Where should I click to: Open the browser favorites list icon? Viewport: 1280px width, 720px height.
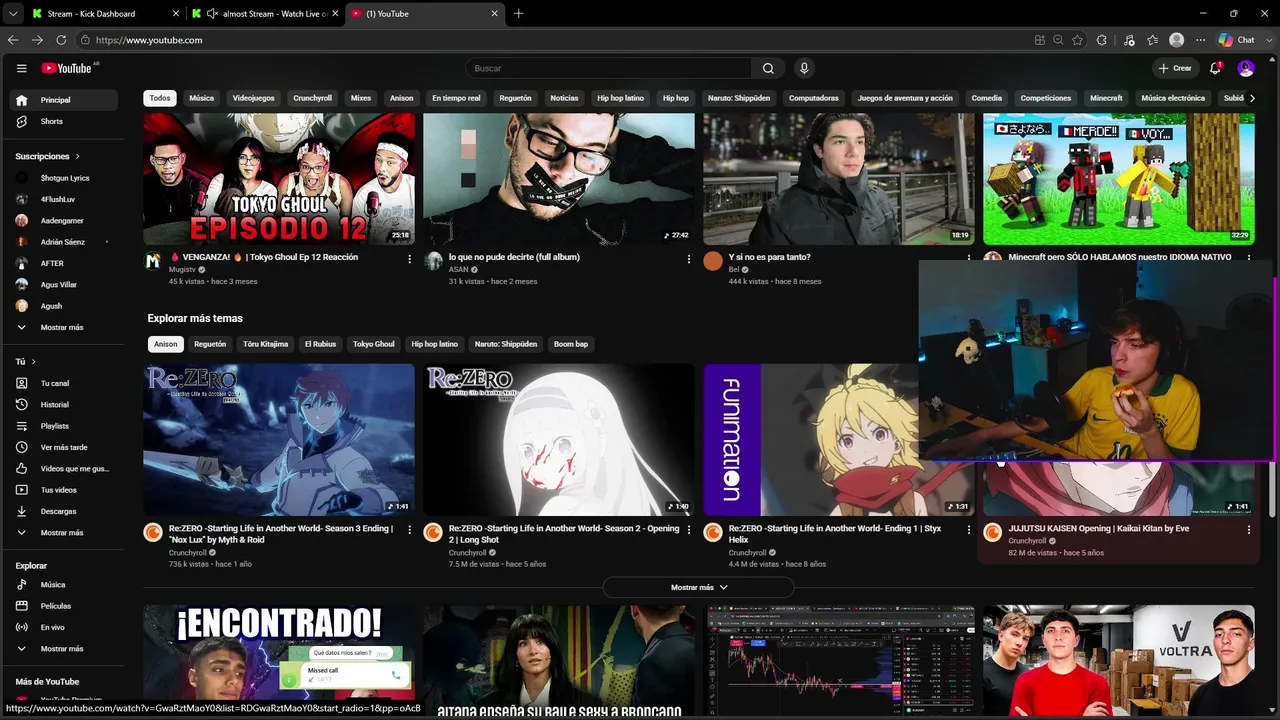tap(1153, 40)
